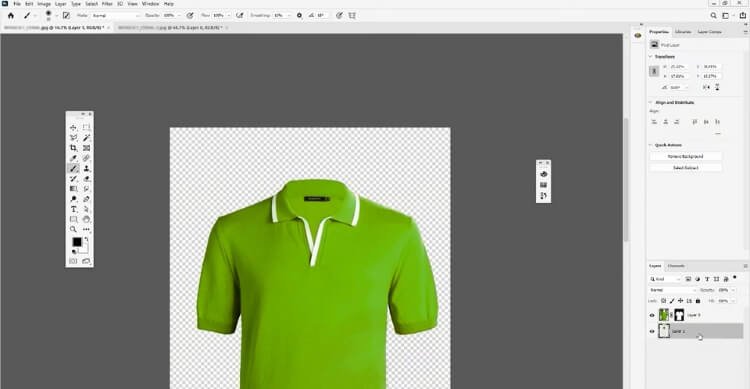
Task: Open the Edit Toolbar three-dots menu
Action: pyautogui.click(x=86, y=229)
